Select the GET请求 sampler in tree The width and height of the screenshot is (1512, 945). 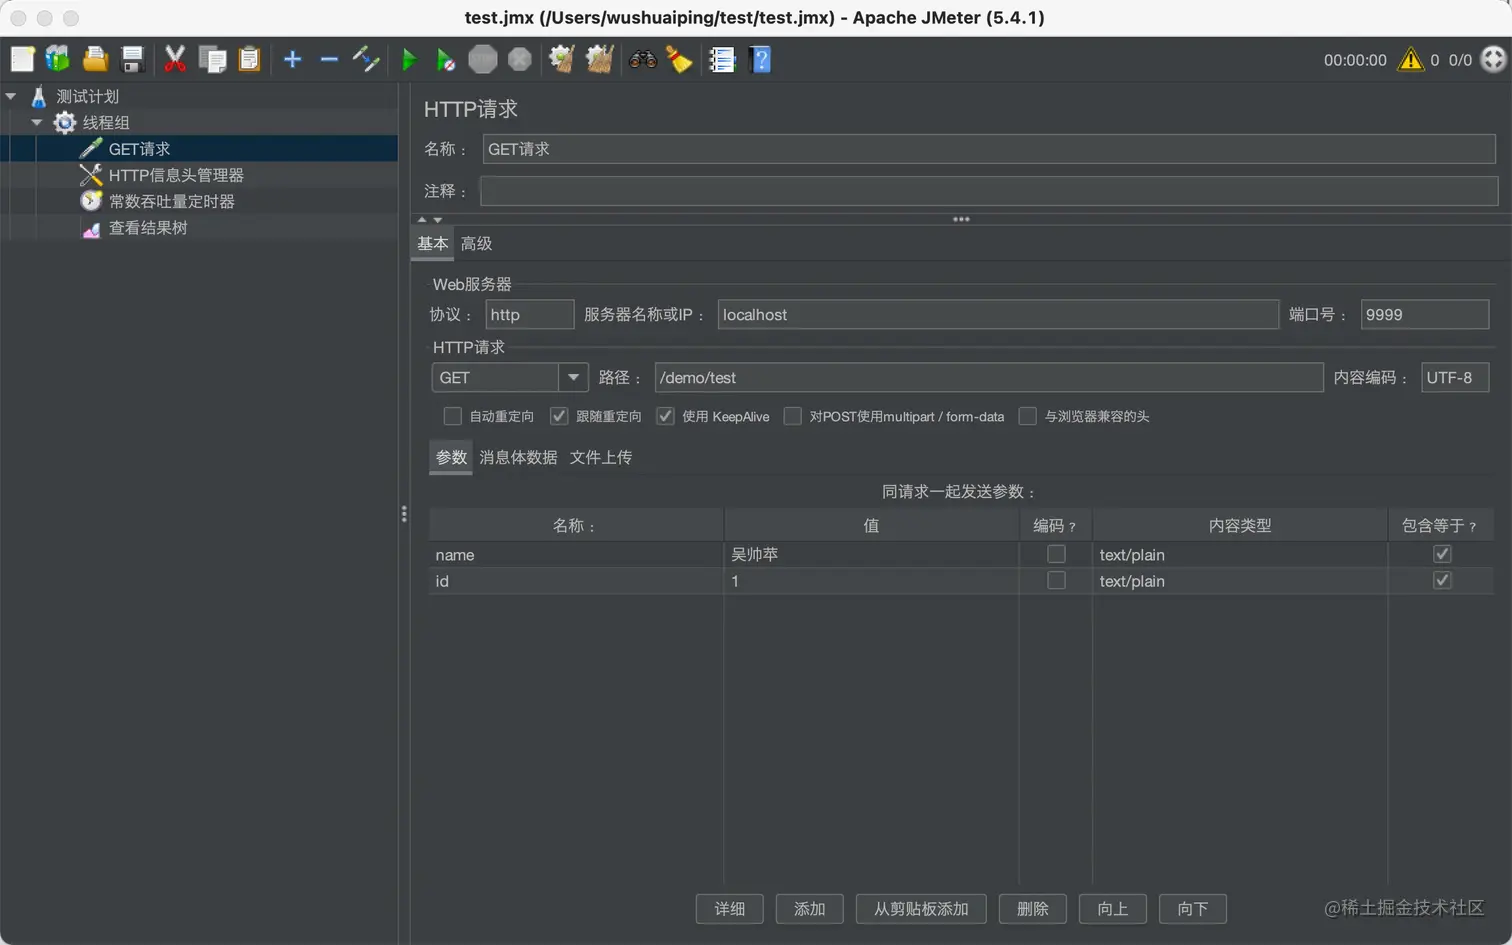139,149
